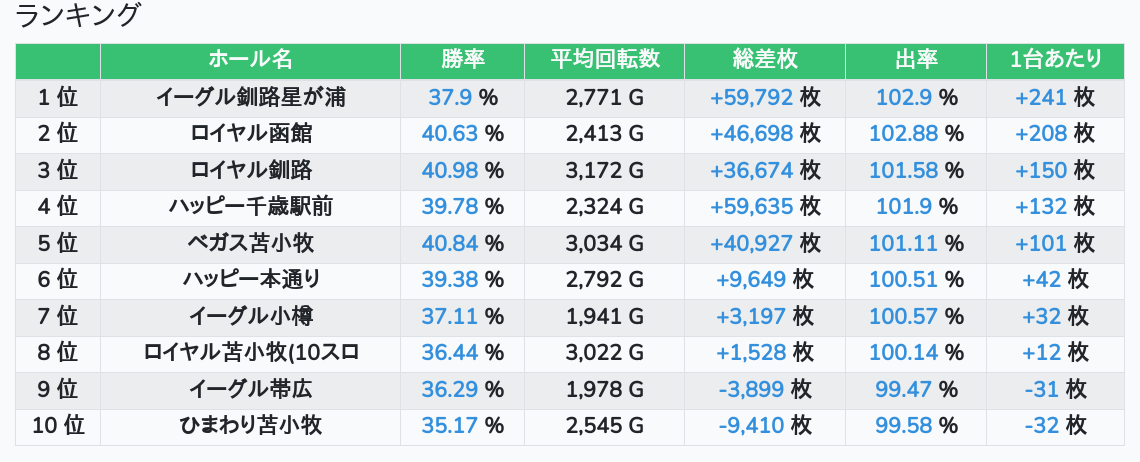Viewport: 1140px width, 462px height.
Task: Click the ハッピー千歳駅前 hall name
Action: coord(250,207)
